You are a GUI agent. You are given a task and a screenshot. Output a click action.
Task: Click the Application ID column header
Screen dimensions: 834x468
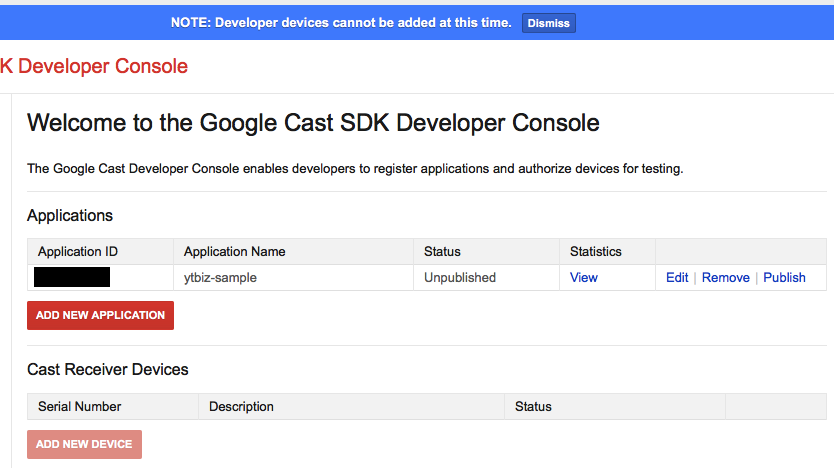click(x=101, y=252)
